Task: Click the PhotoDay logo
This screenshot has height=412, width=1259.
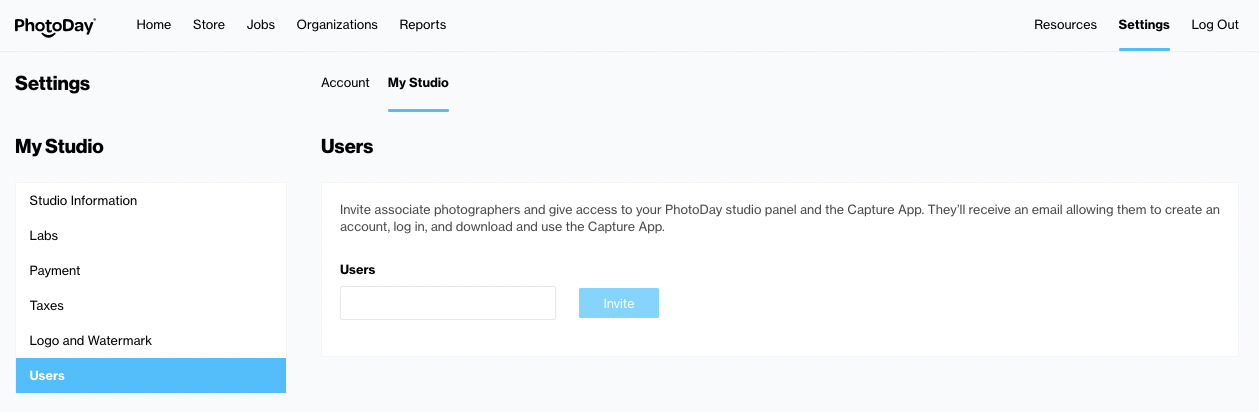Action: point(55,25)
